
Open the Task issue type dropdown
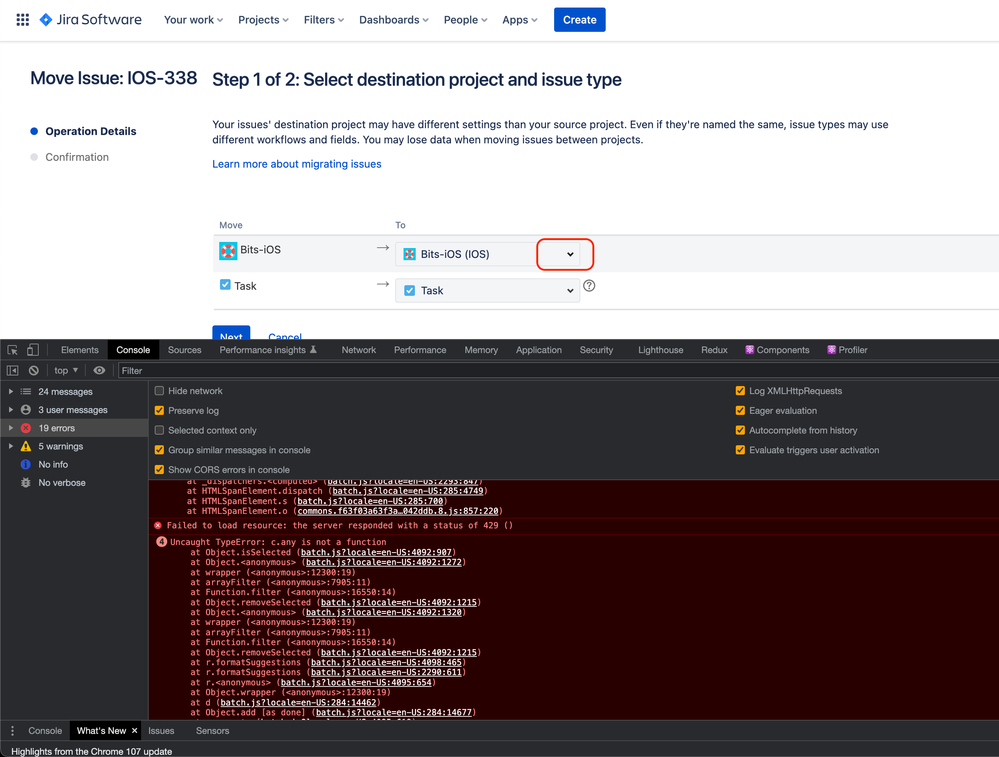[487, 291]
